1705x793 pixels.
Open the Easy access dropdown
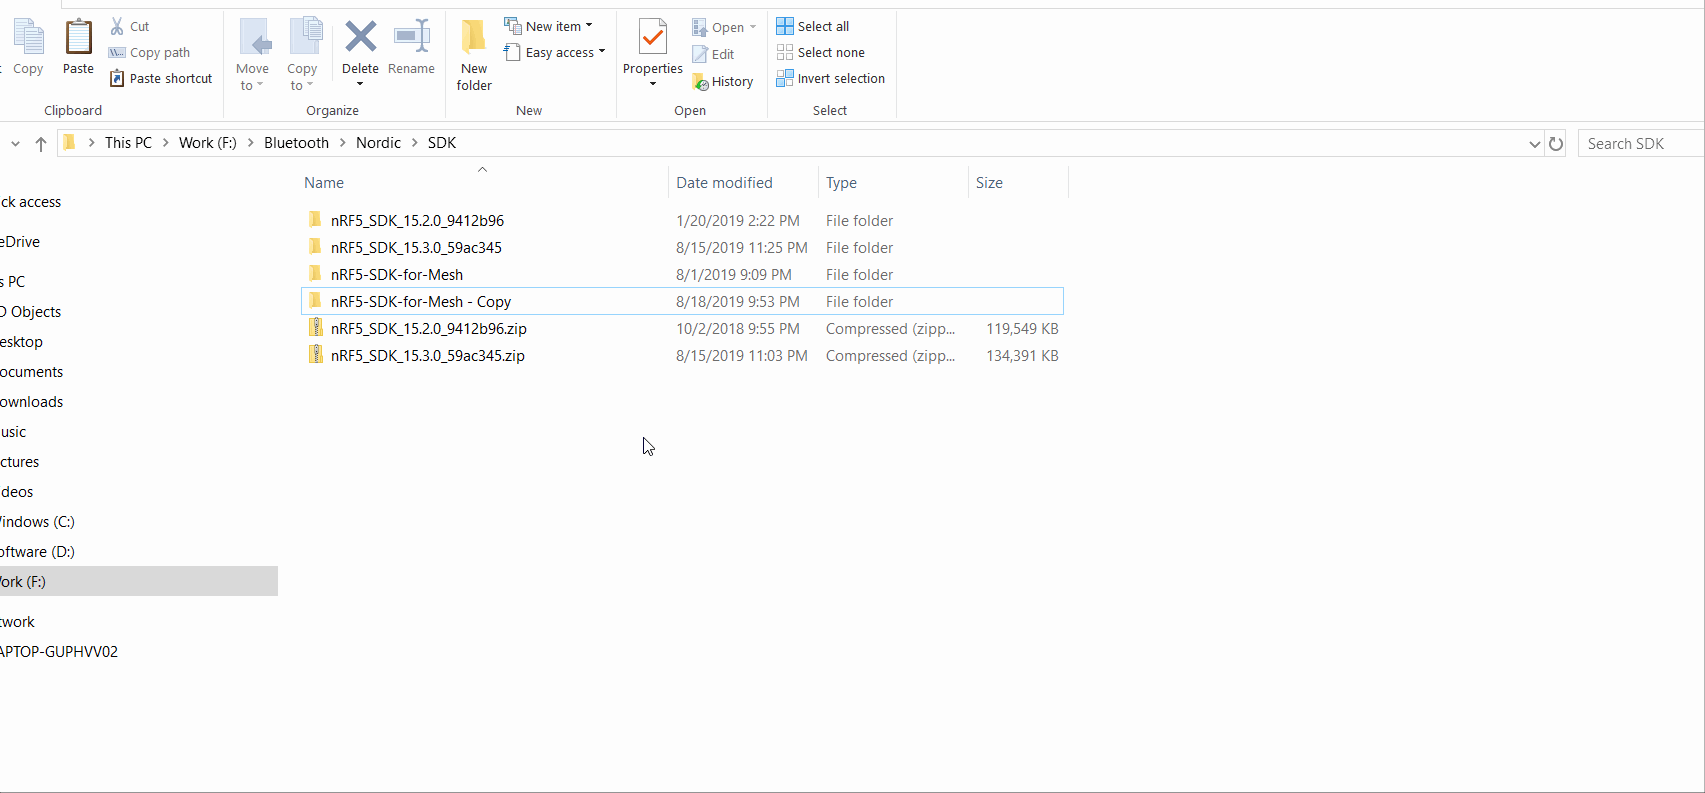(556, 53)
